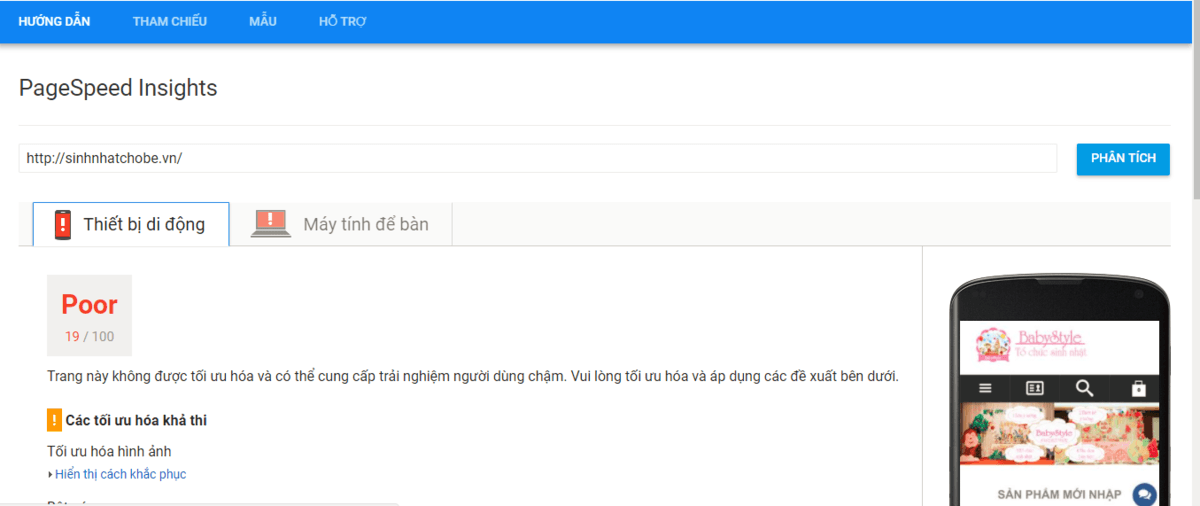Click the hamburger menu icon in phone preview
The height and width of the screenshot is (506, 1200).
(x=985, y=388)
